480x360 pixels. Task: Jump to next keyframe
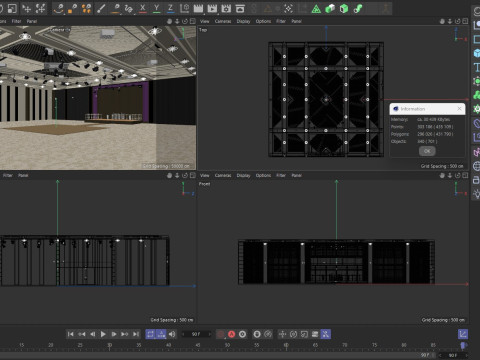point(125,334)
